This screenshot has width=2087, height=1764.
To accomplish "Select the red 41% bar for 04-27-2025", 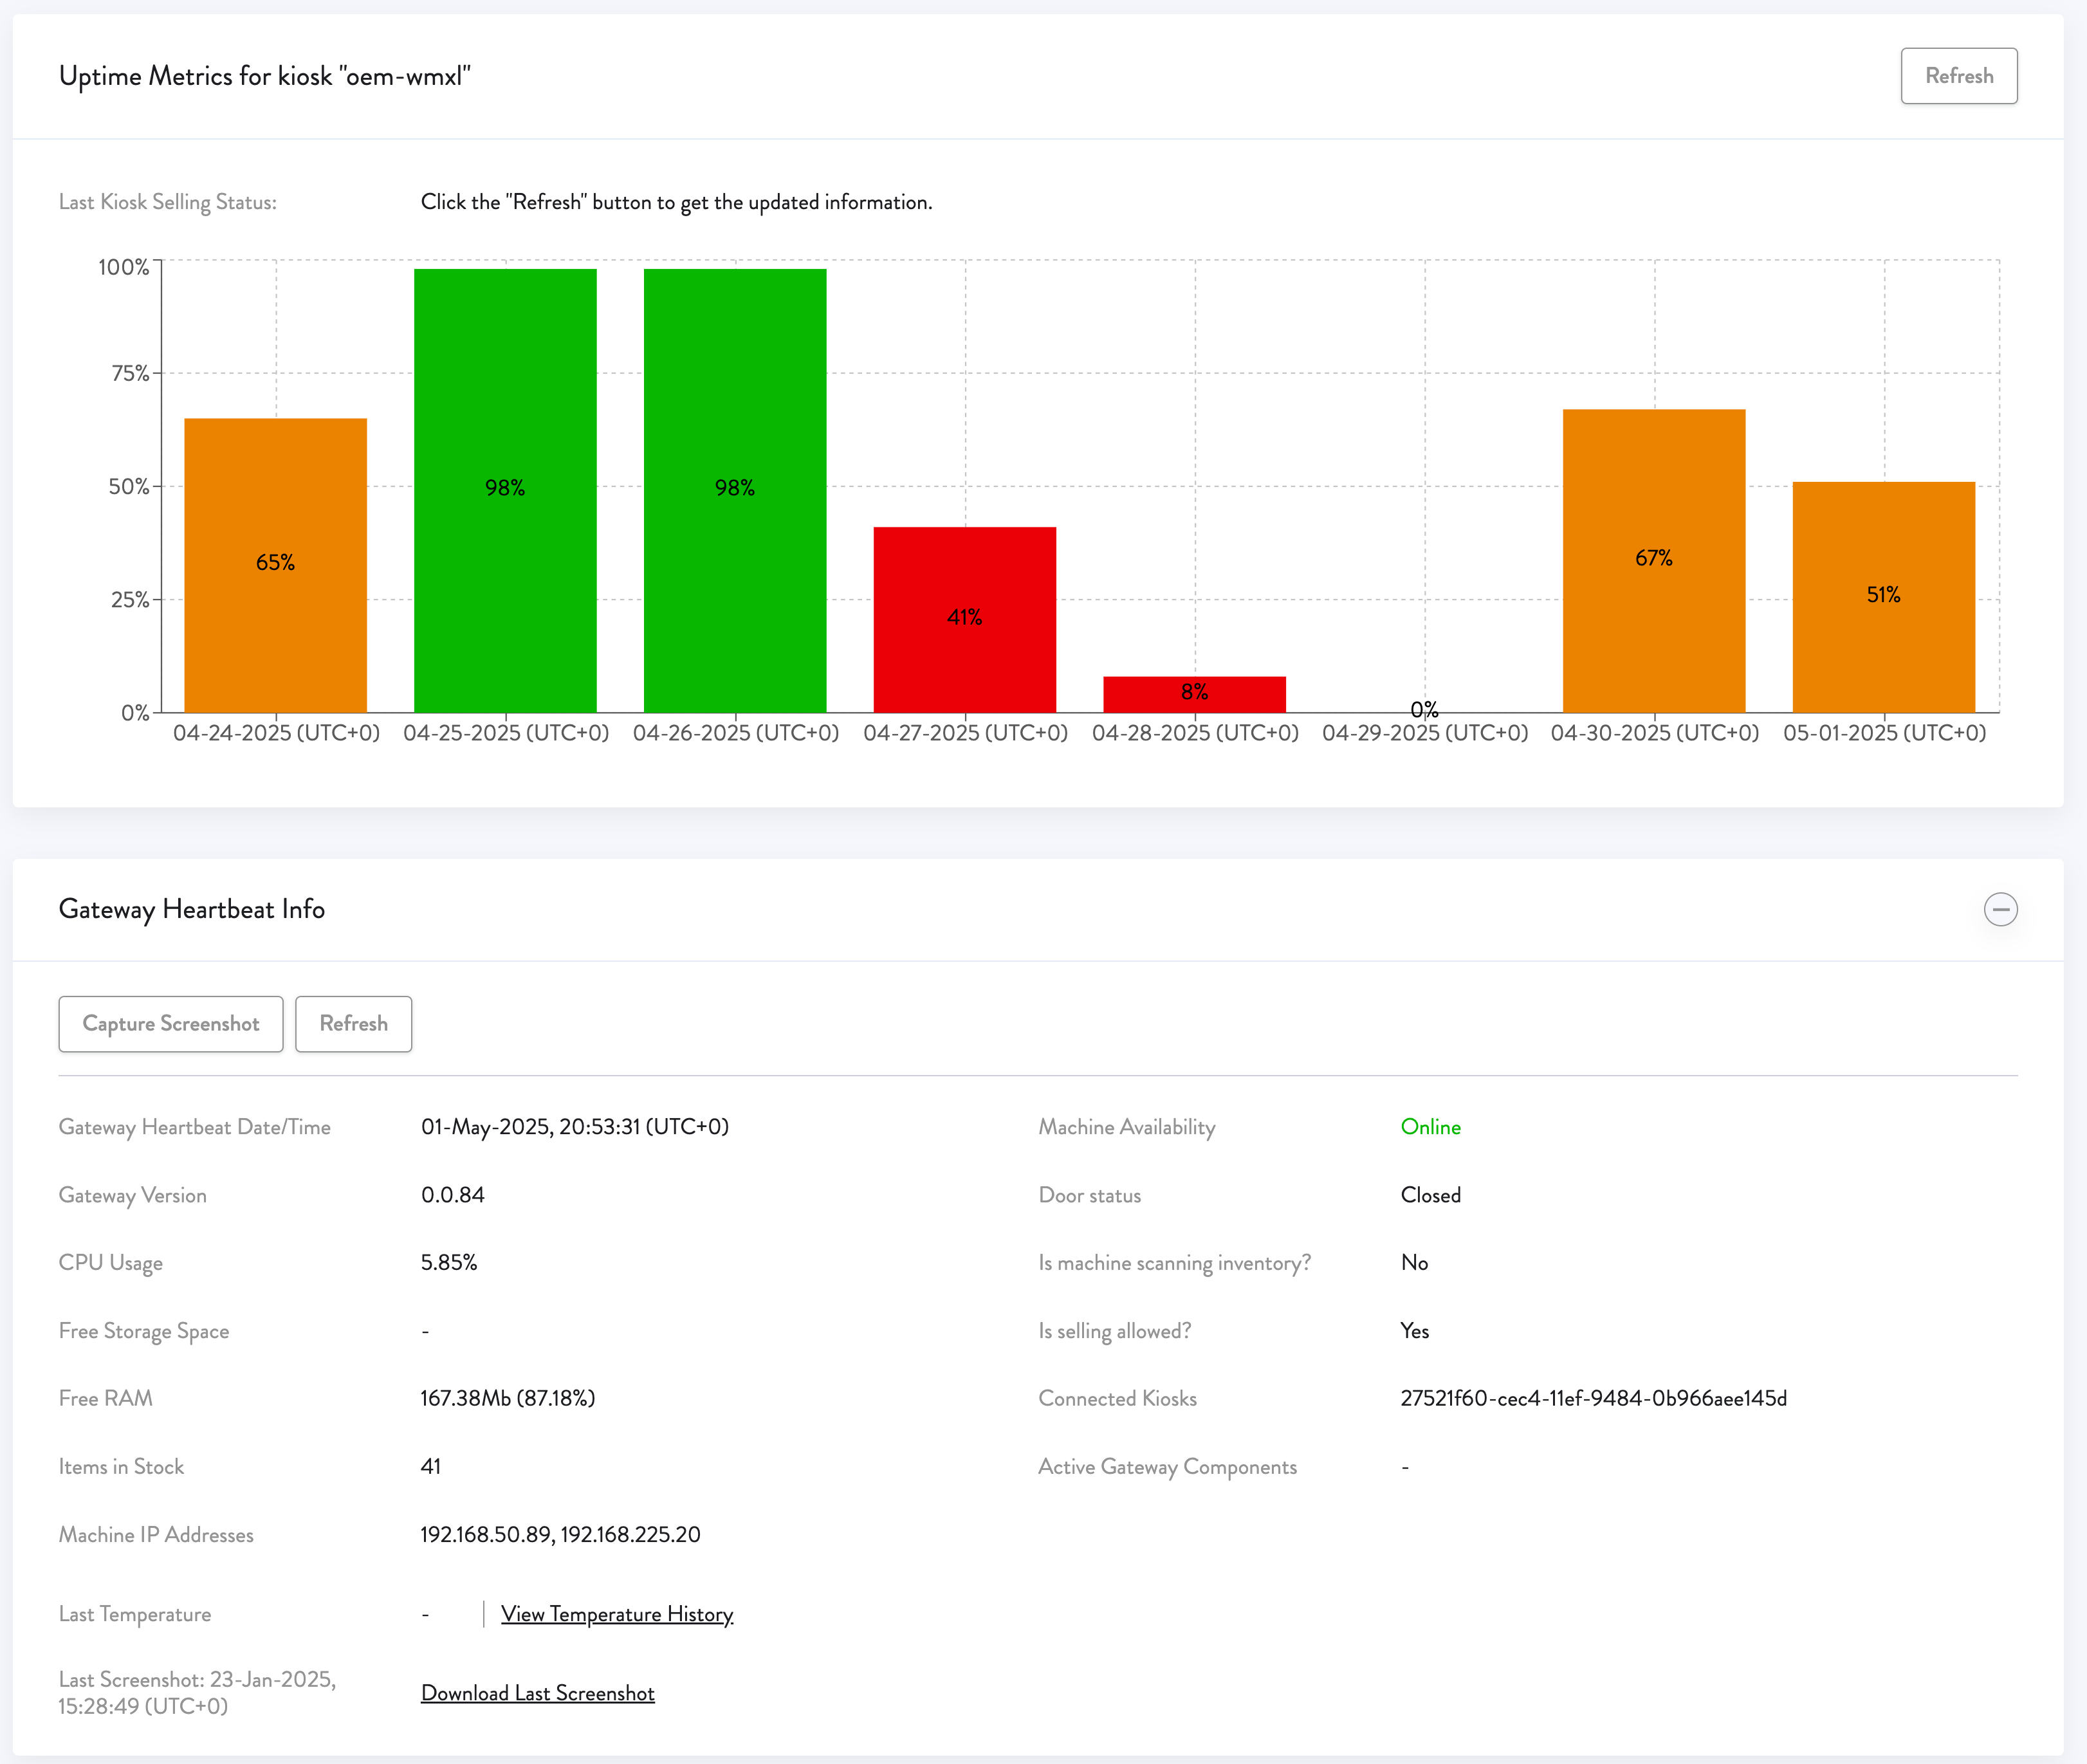I will click(965, 620).
